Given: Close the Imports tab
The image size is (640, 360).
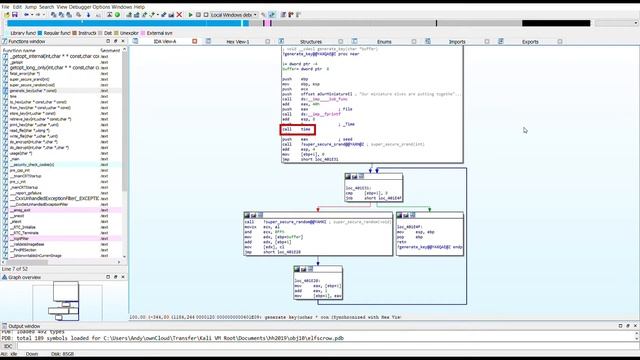Looking at the screenshot, I should click(487, 41).
